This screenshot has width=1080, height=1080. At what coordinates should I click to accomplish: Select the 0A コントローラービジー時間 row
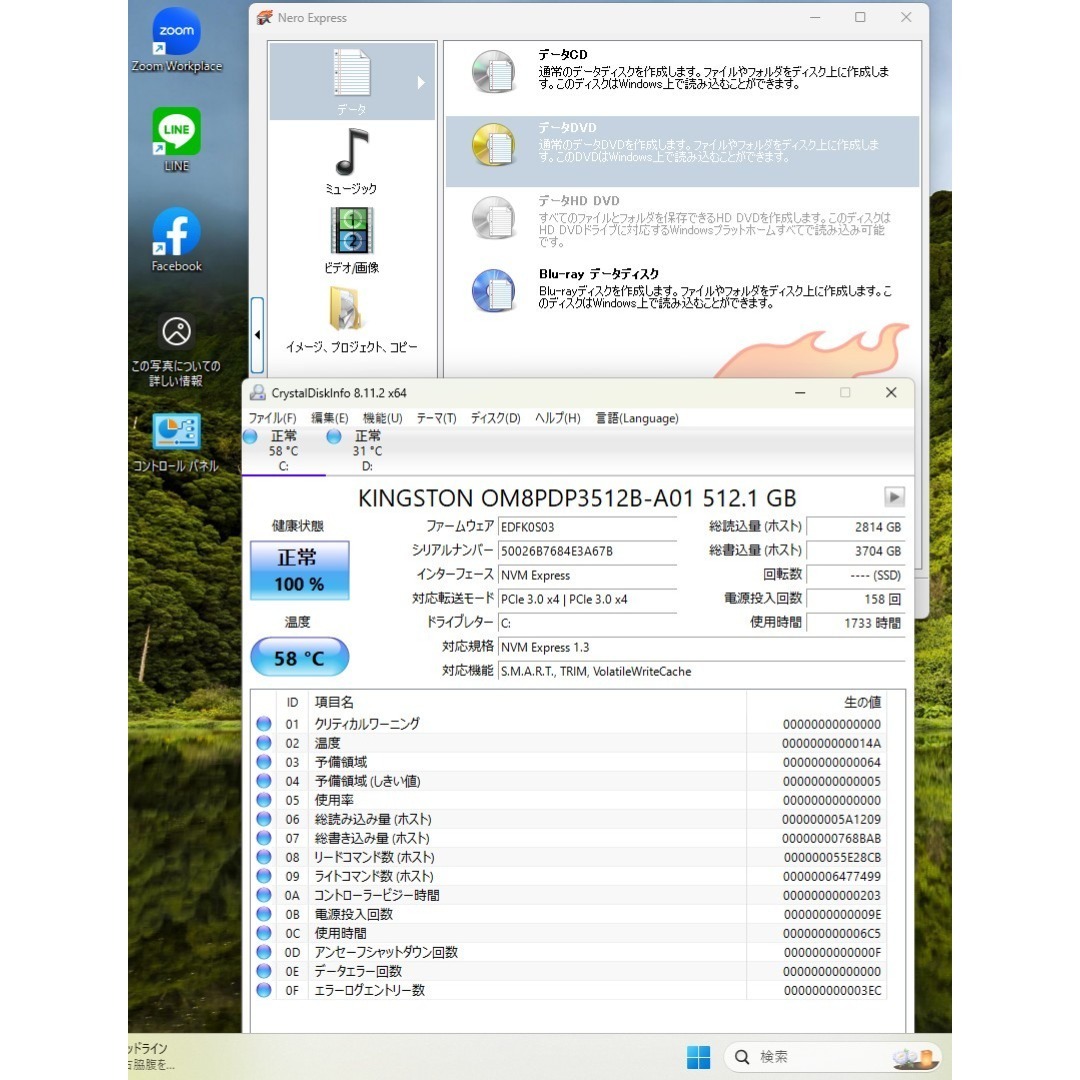(569, 895)
